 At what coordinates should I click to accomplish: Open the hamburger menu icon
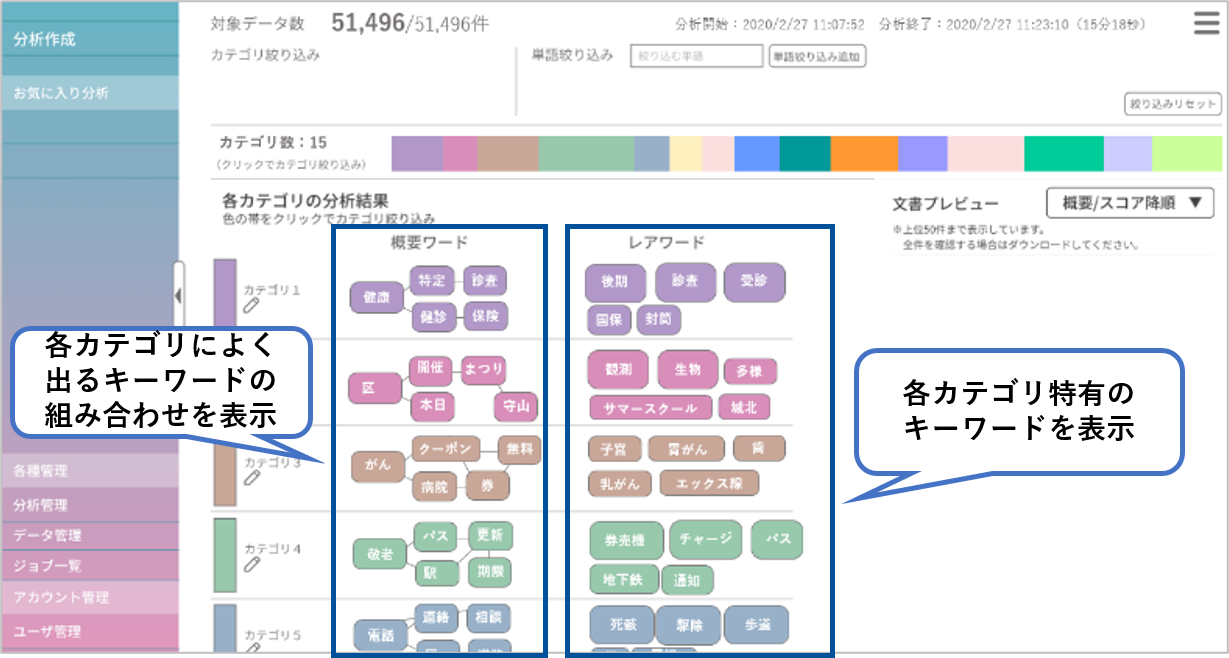[x=1206, y=23]
